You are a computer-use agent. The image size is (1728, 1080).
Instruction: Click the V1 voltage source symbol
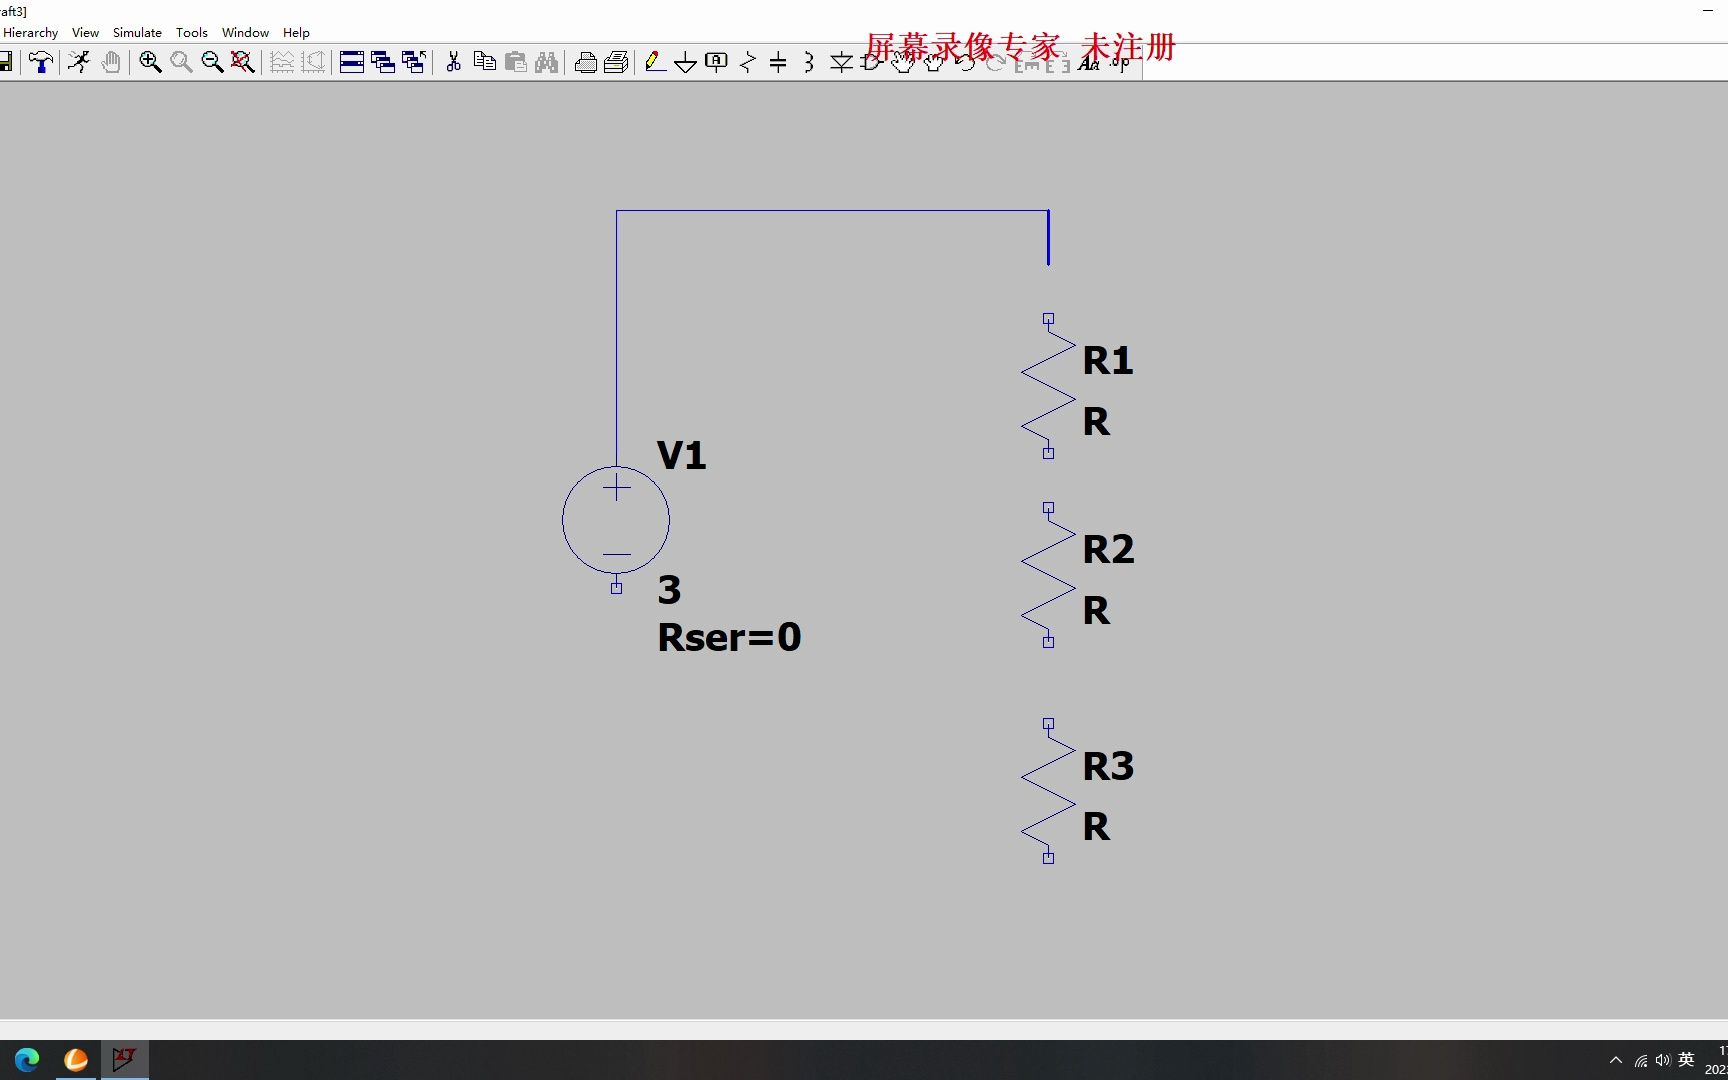tap(616, 520)
